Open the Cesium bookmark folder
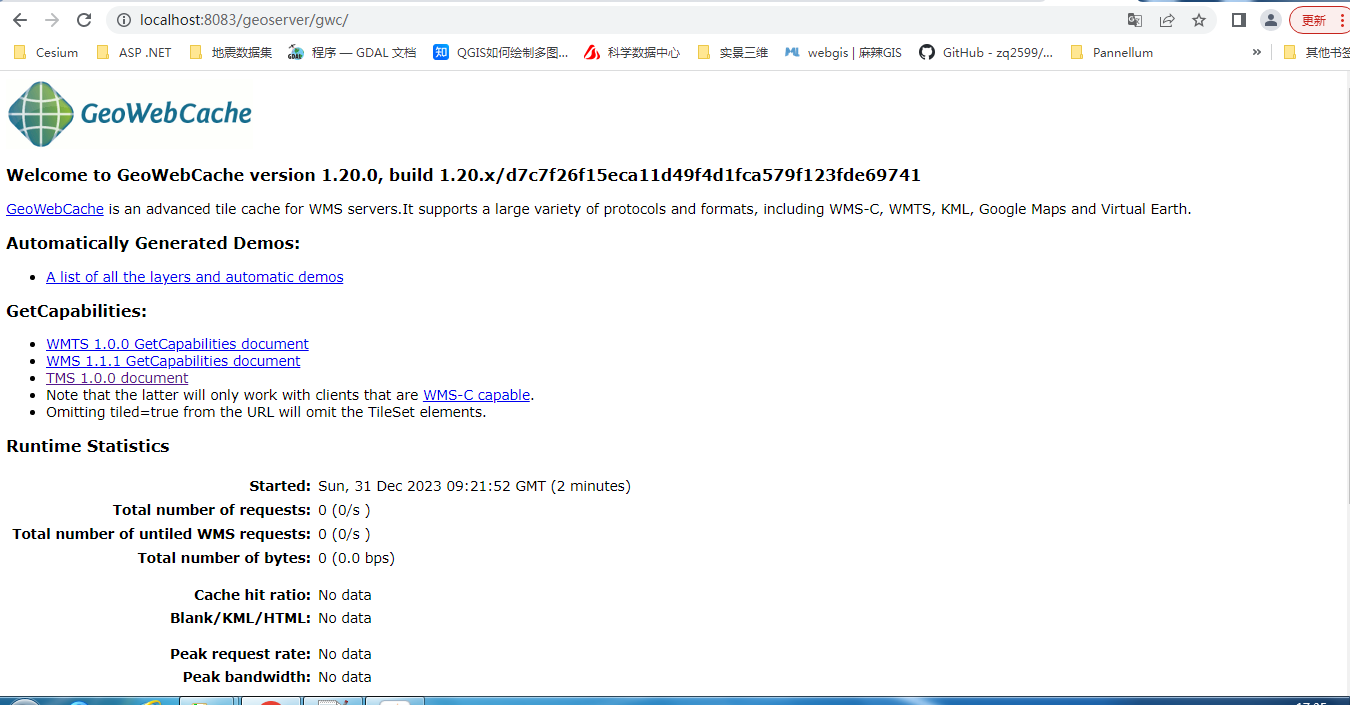Image resolution: width=1350 pixels, height=705 pixels. pos(46,52)
